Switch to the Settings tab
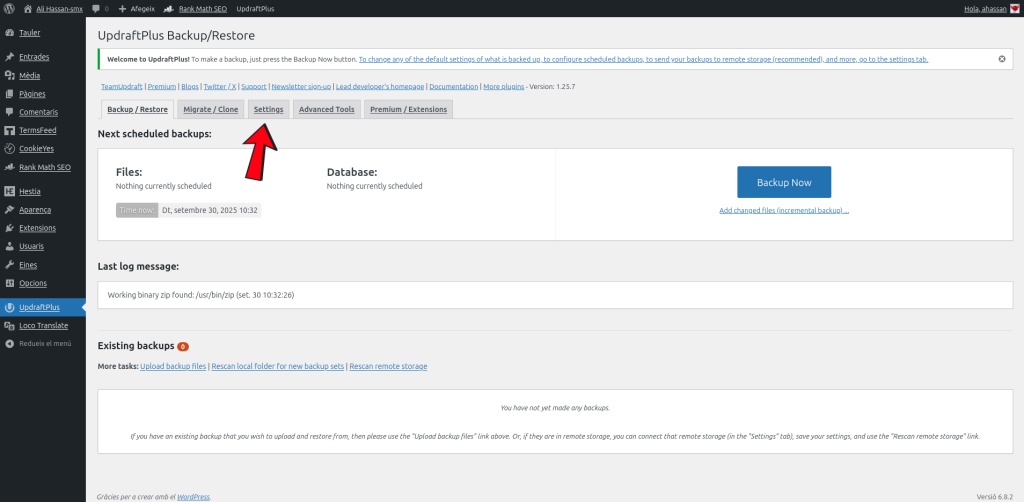This screenshot has height=502, width=1024. pyautogui.click(x=268, y=109)
